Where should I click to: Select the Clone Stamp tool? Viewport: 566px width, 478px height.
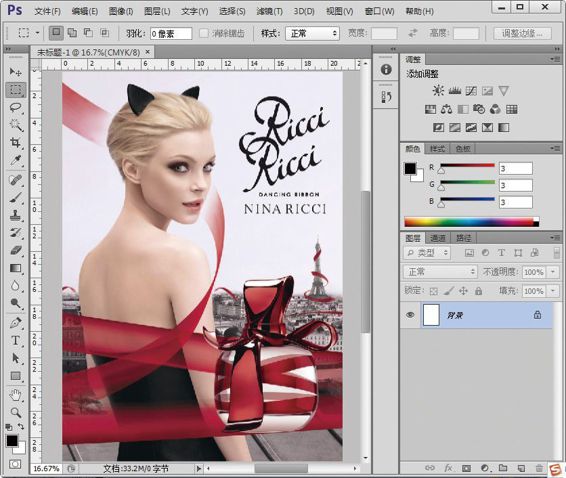click(15, 215)
